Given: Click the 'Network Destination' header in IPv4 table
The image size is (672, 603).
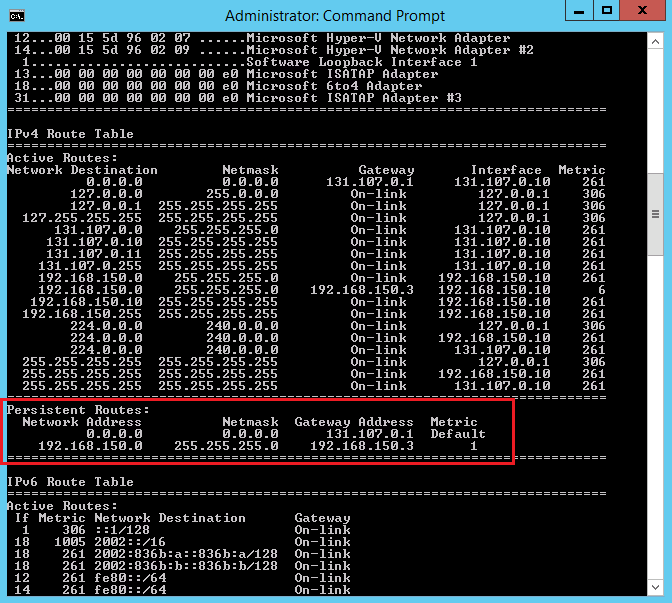Looking at the screenshot, I should click(x=82, y=170).
